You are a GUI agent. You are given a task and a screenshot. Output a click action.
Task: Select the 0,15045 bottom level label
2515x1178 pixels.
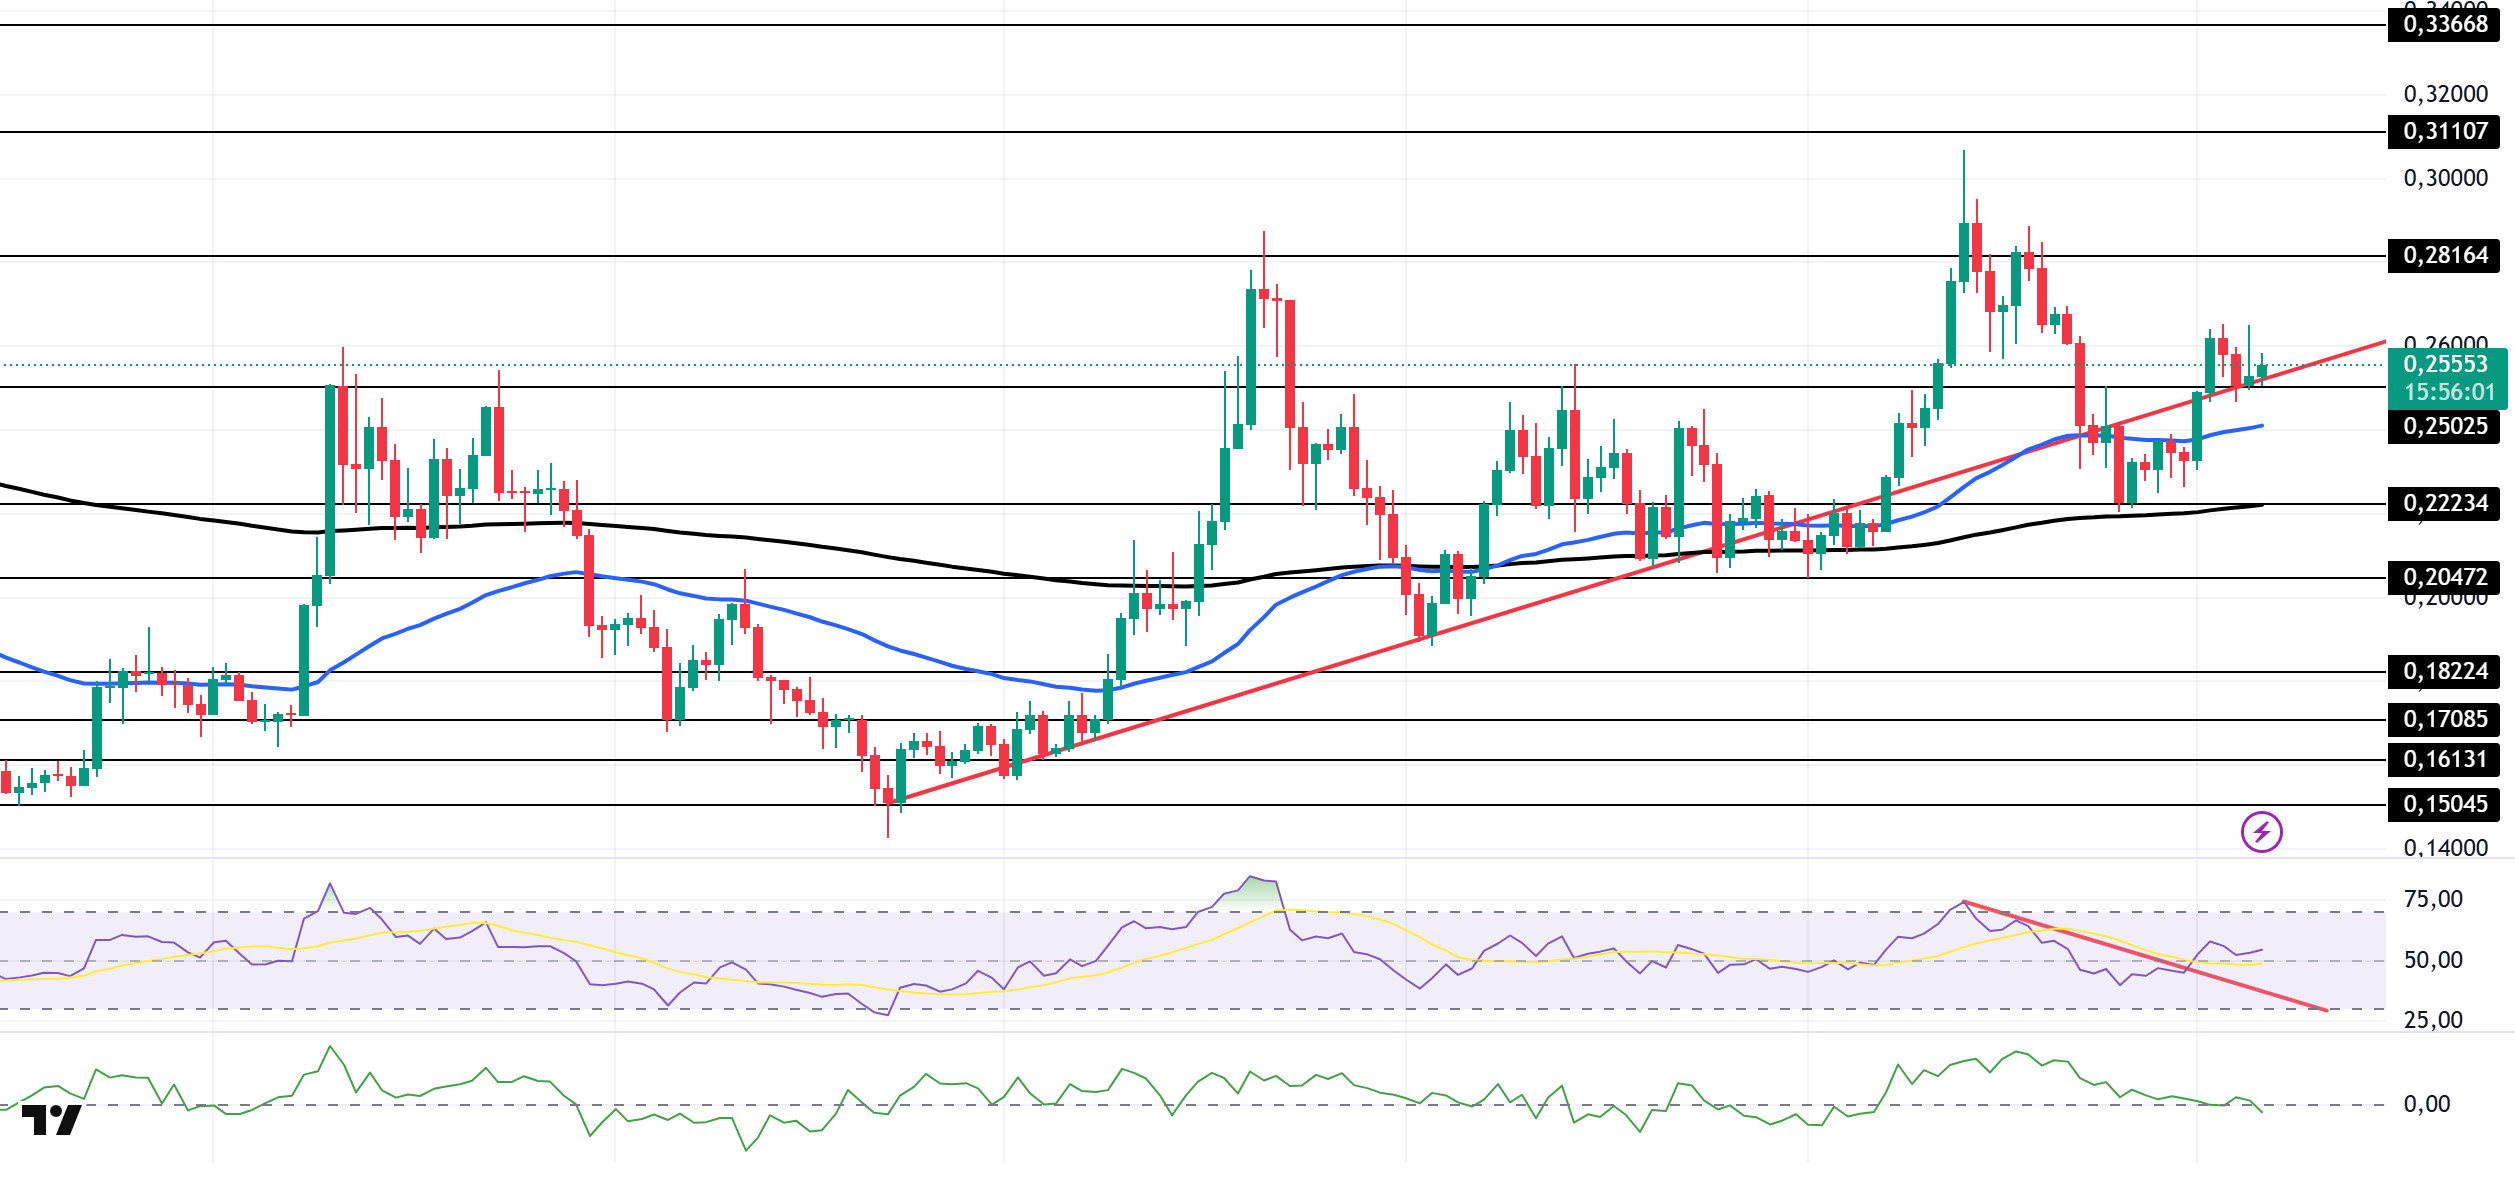coord(2444,804)
